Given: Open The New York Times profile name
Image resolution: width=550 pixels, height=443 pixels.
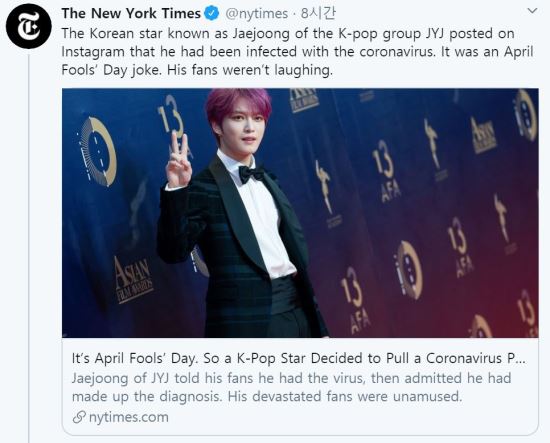Looking at the screenshot, I should point(131,14).
